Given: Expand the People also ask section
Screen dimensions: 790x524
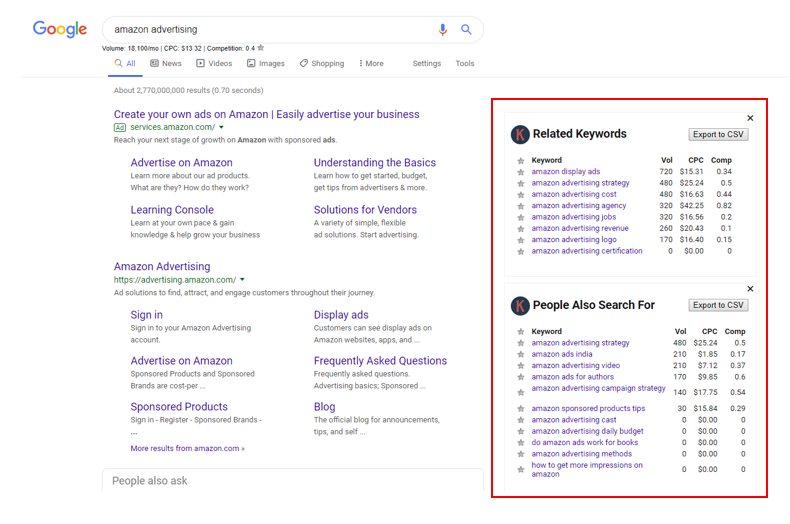Looking at the screenshot, I should click(x=293, y=480).
